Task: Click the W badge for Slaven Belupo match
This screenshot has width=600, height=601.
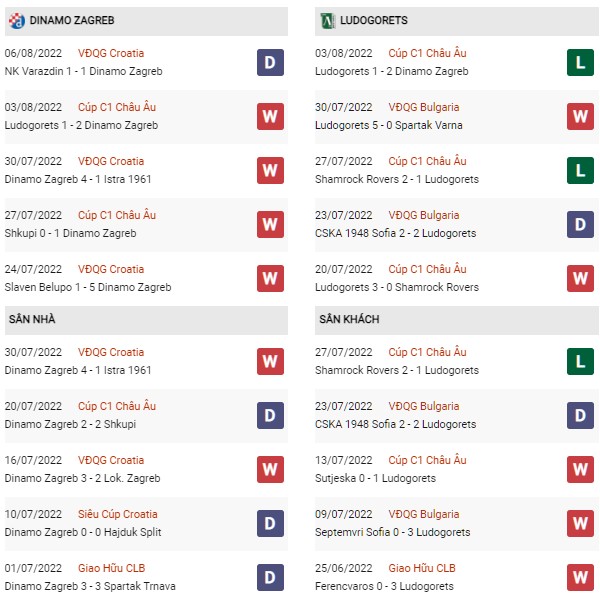Action: [270, 279]
